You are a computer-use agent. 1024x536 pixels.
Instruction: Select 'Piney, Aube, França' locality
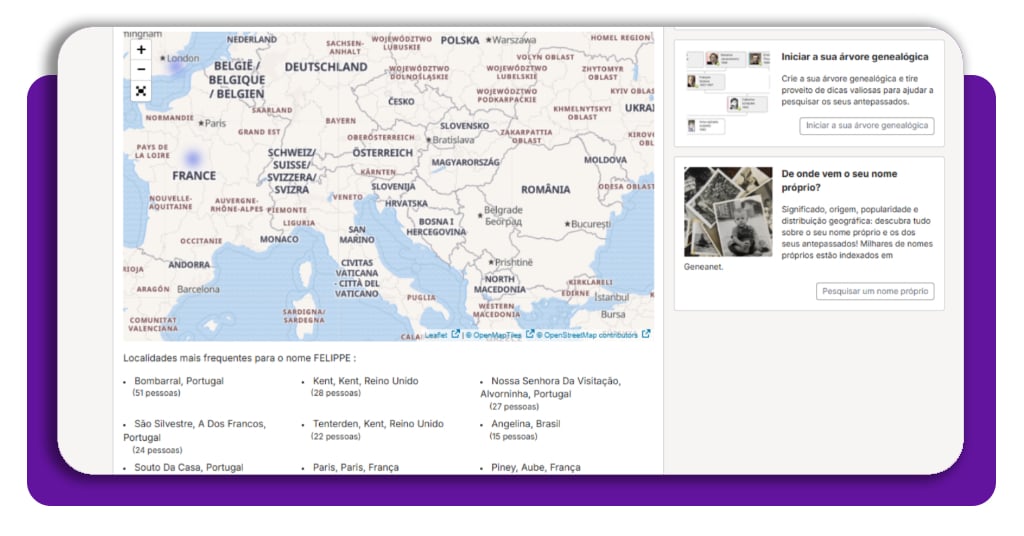(x=536, y=467)
